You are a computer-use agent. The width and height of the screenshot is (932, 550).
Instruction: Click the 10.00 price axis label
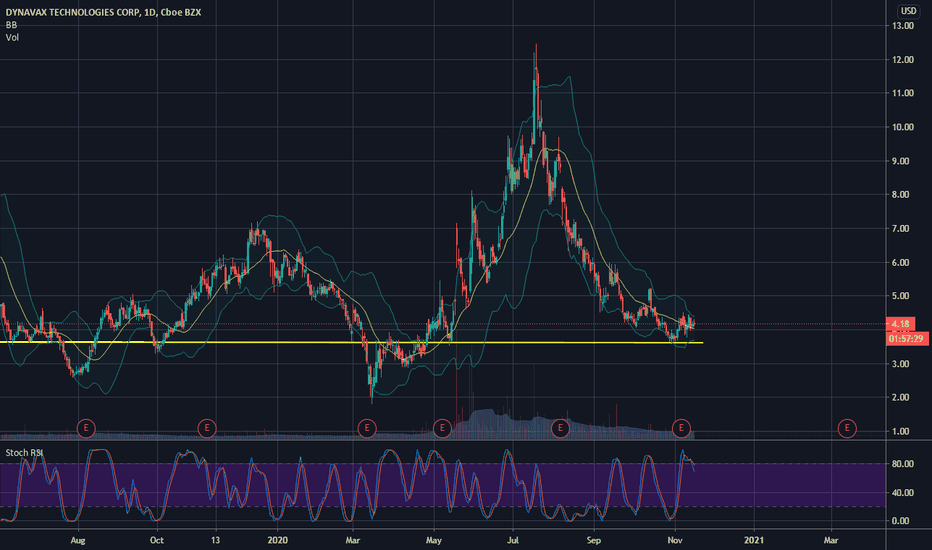pos(902,127)
